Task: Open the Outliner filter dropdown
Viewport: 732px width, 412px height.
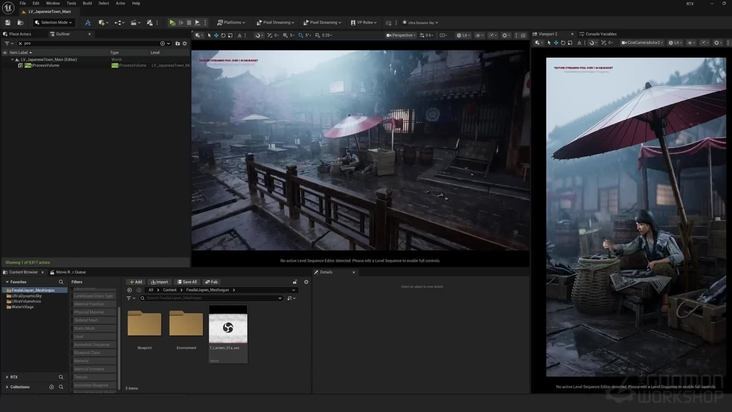Action: pyautogui.click(x=9, y=43)
